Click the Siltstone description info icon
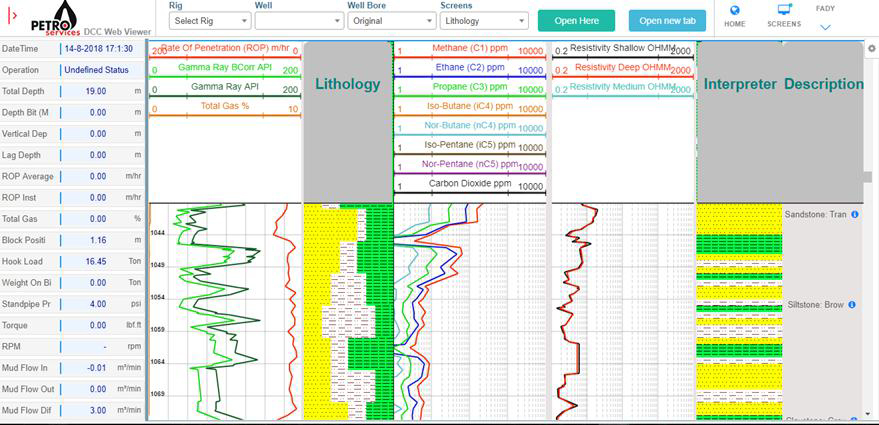This screenshot has width=879, height=425. coord(855,304)
